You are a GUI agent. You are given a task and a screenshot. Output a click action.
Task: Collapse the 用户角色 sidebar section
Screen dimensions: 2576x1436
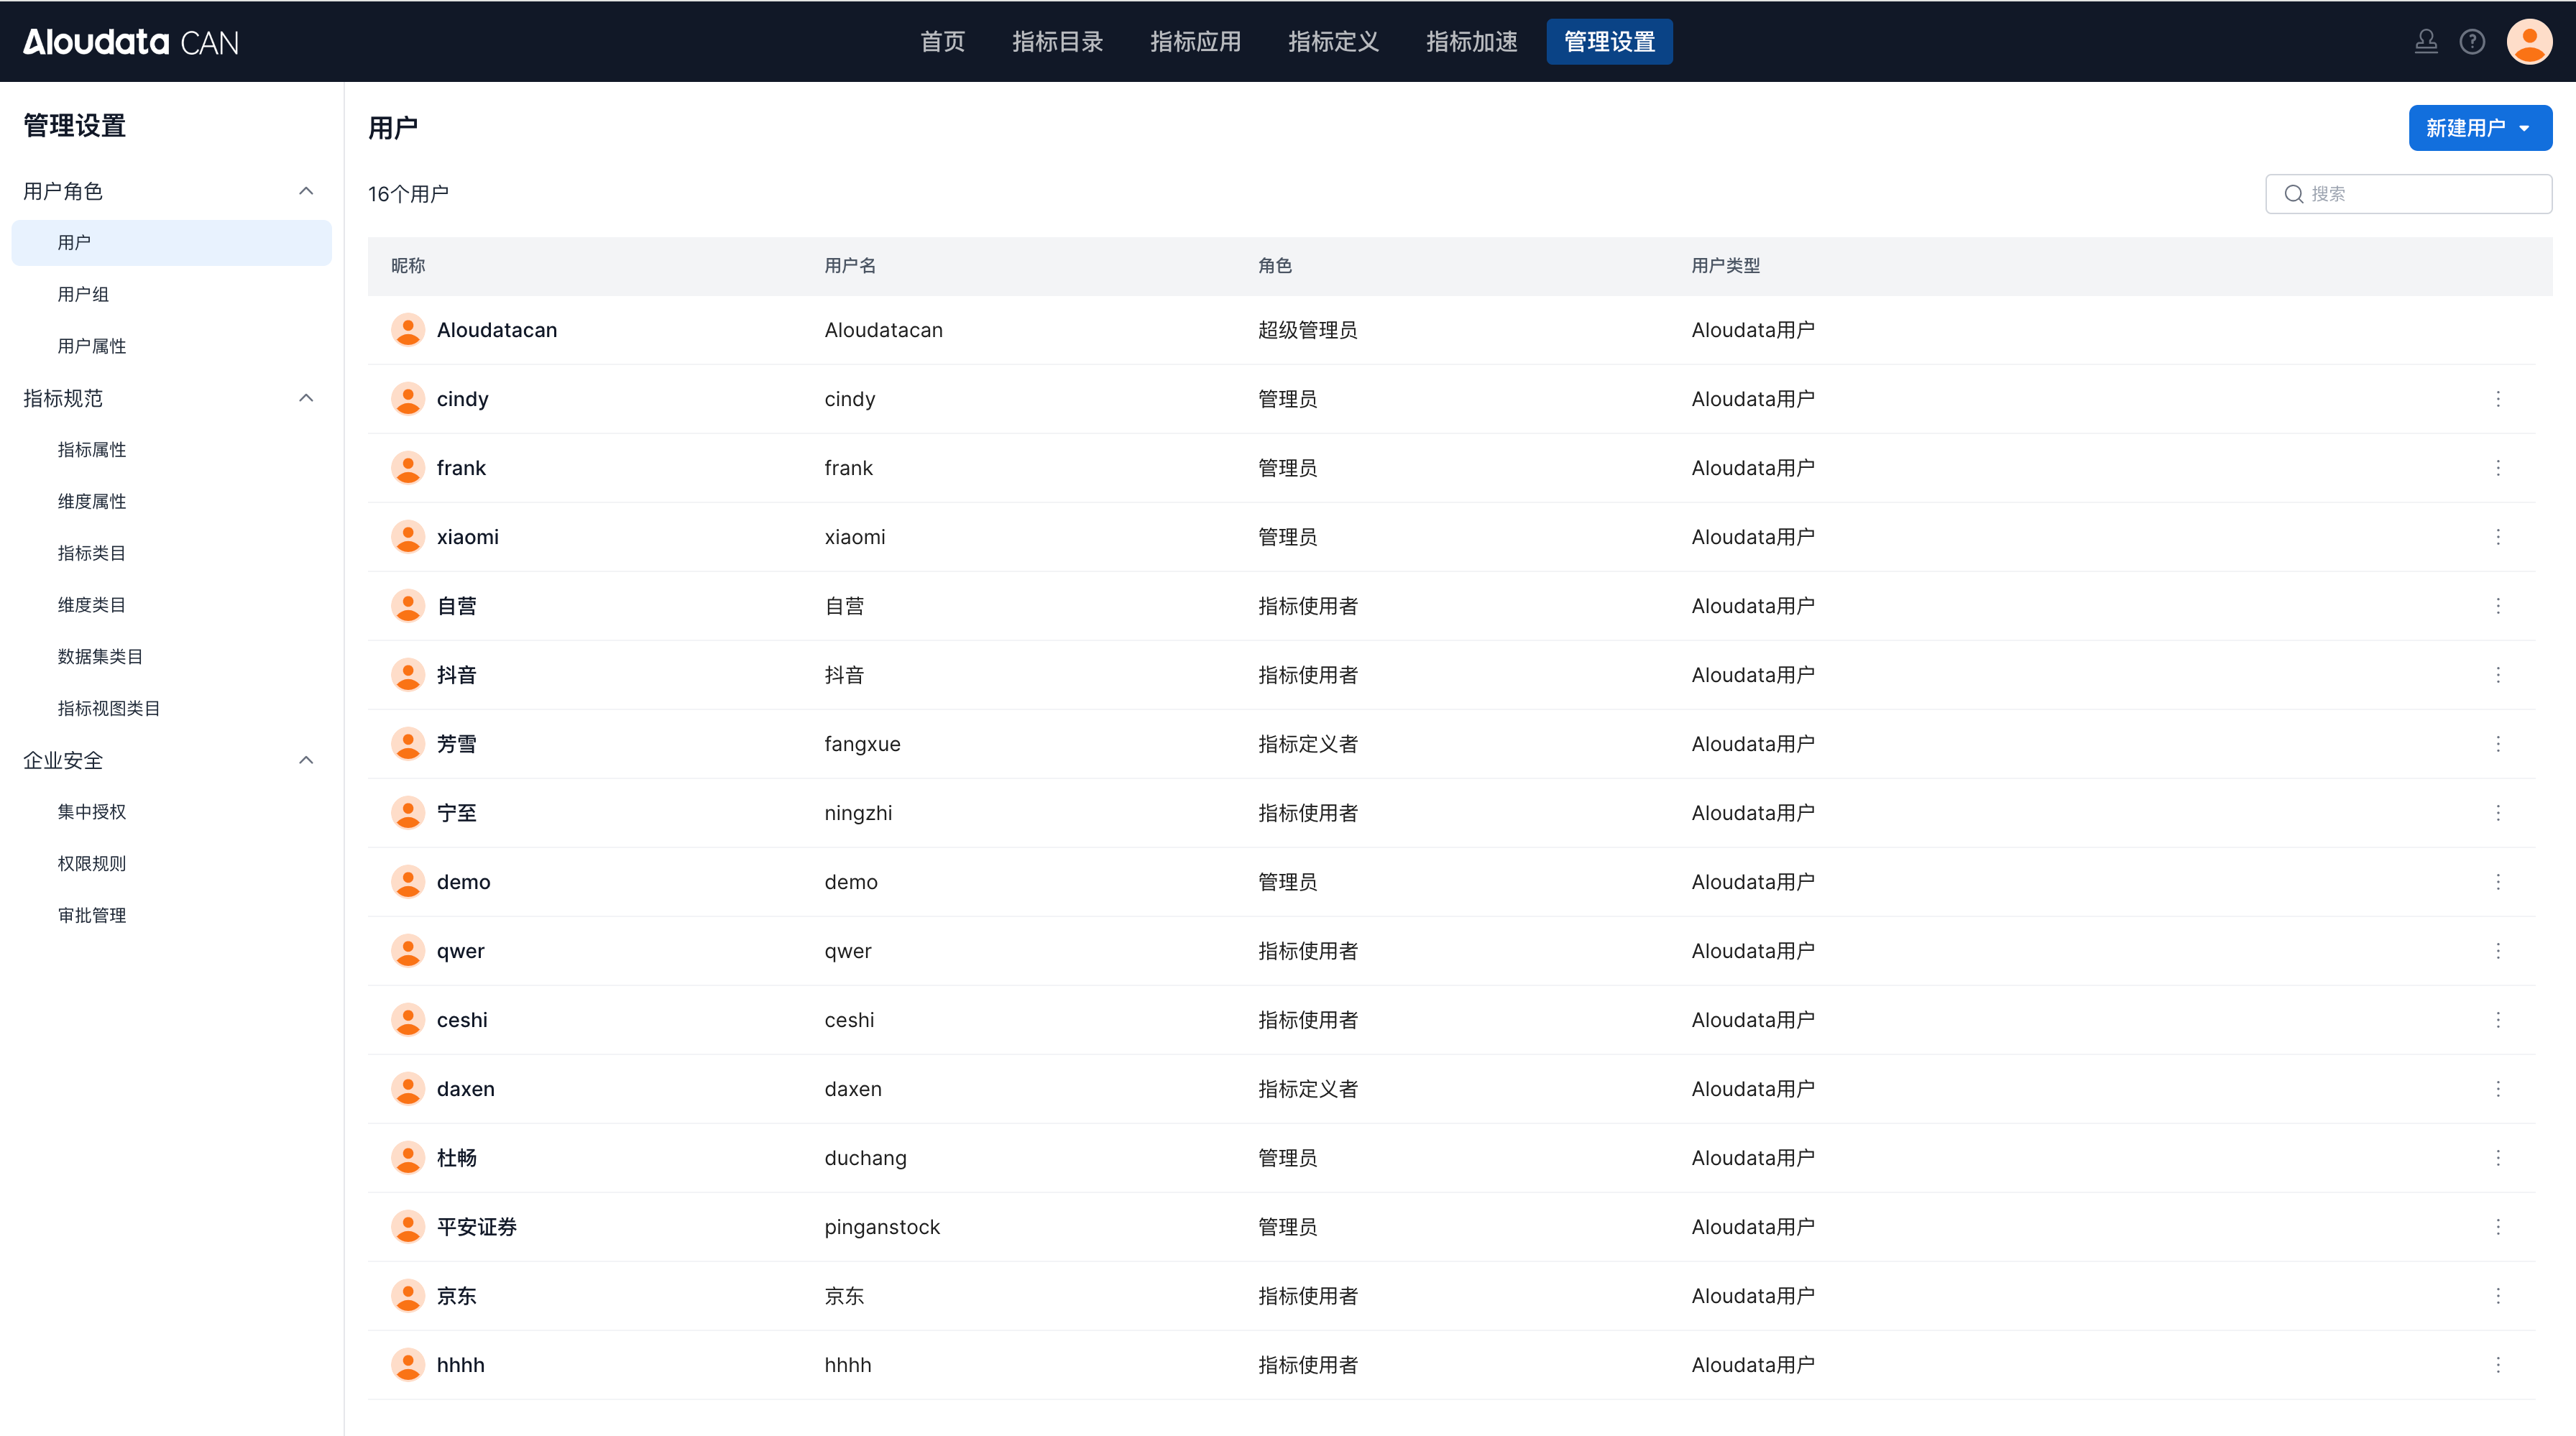click(x=306, y=191)
